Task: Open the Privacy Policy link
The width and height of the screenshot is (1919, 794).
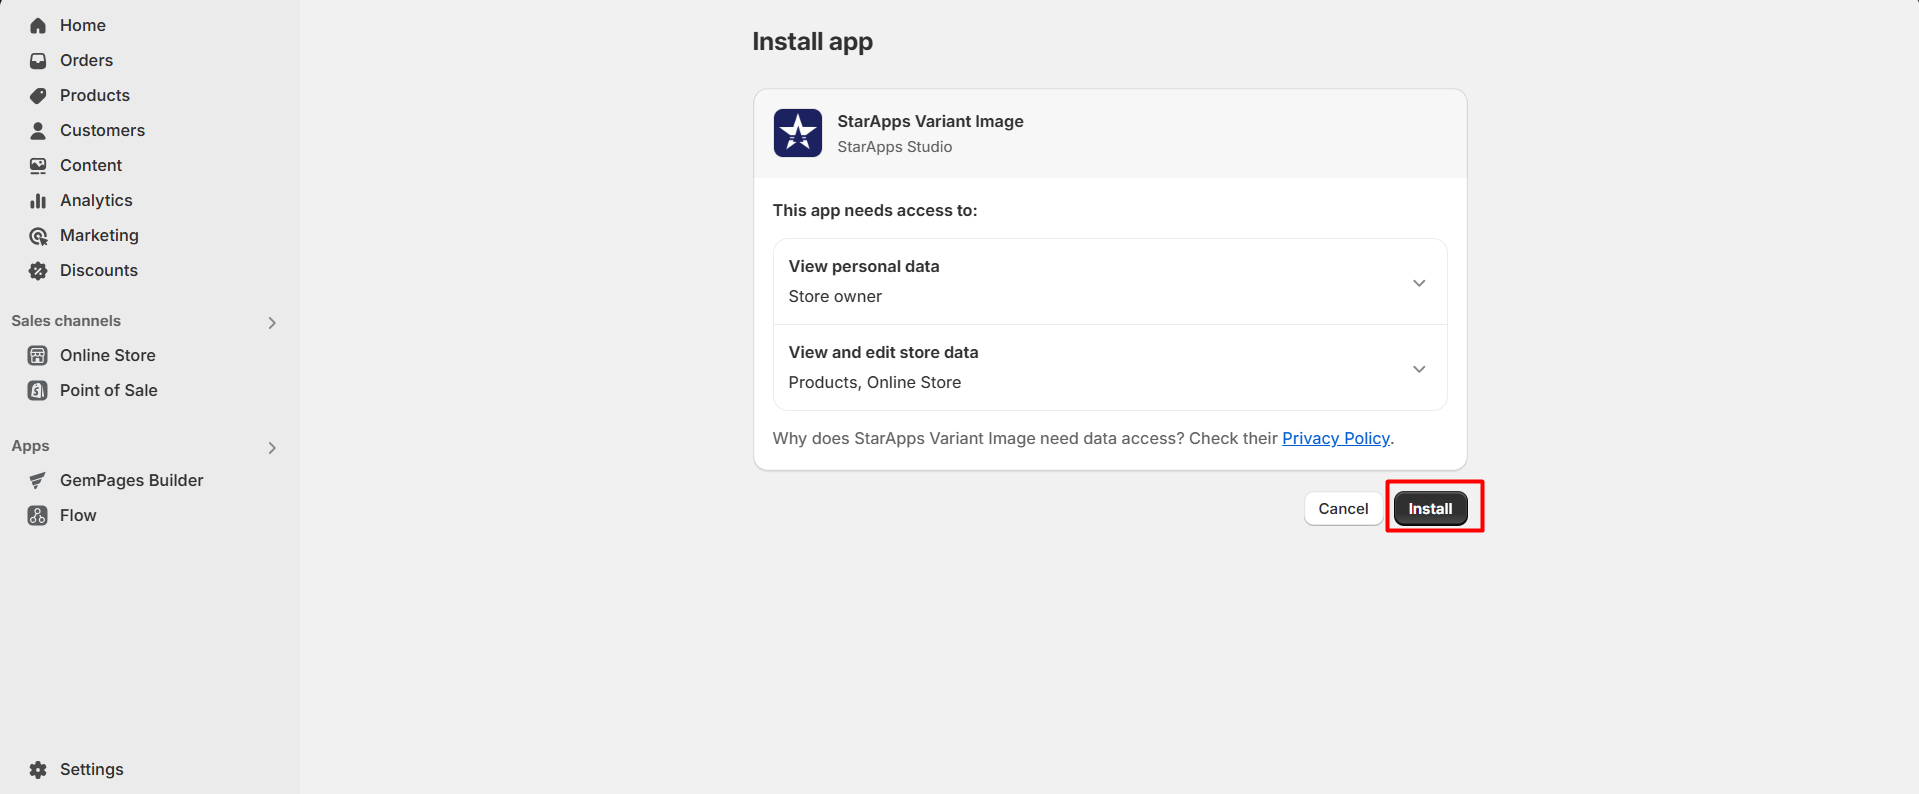Action: point(1336,438)
